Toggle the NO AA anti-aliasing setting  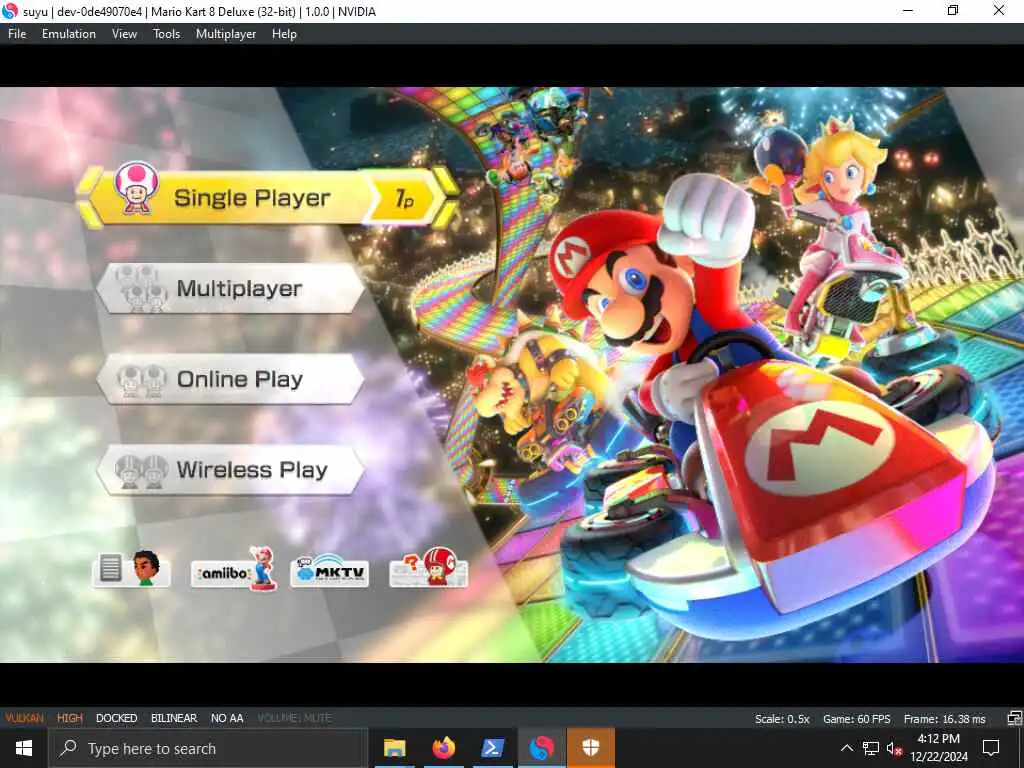click(227, 718)
